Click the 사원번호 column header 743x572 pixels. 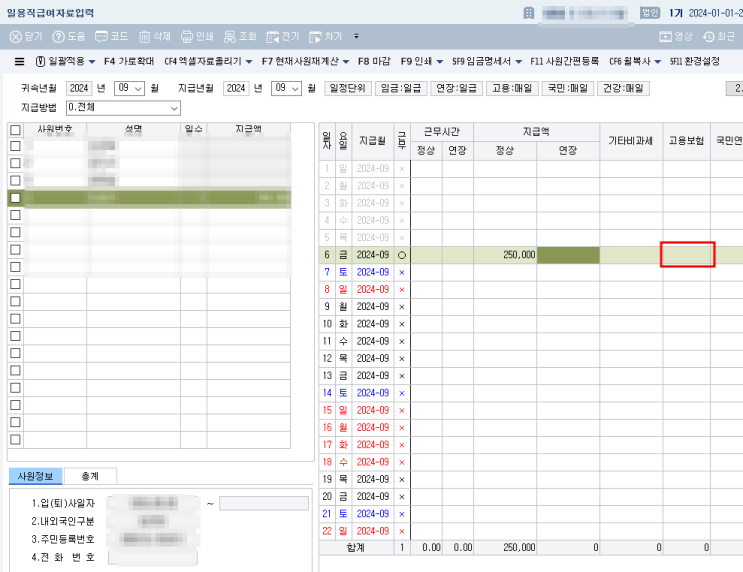click(x=55, y=129)
